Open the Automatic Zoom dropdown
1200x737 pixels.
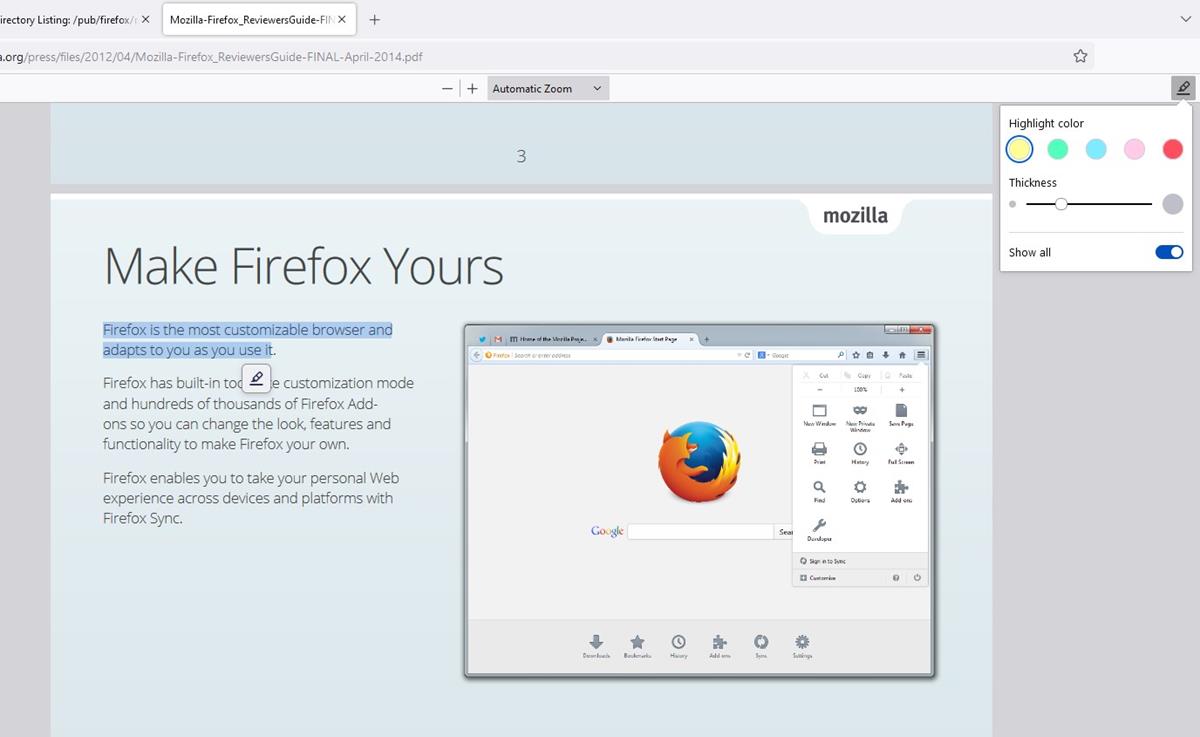pyautogui.click(x=547, y=88)
